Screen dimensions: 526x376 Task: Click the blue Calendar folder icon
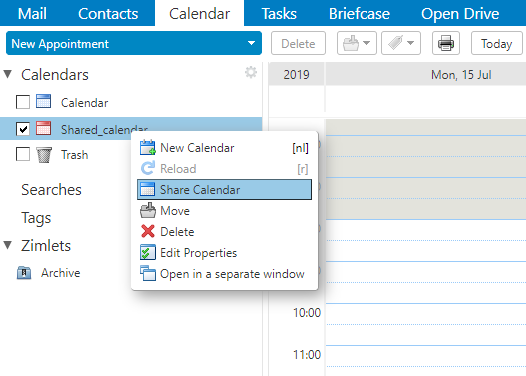pos(44,101)
